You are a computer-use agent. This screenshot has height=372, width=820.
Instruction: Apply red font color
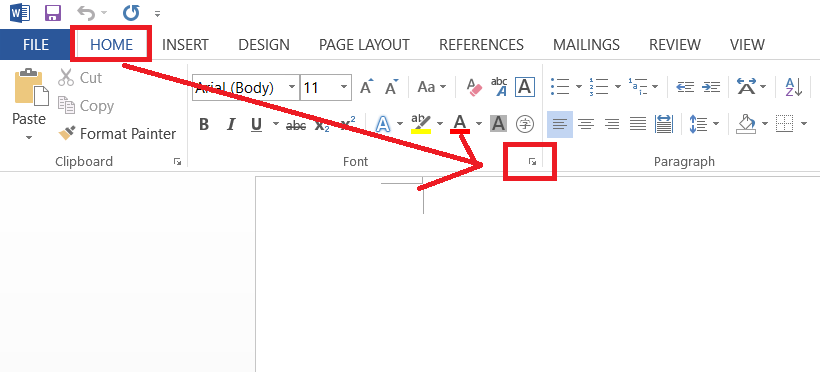point(460,125)
